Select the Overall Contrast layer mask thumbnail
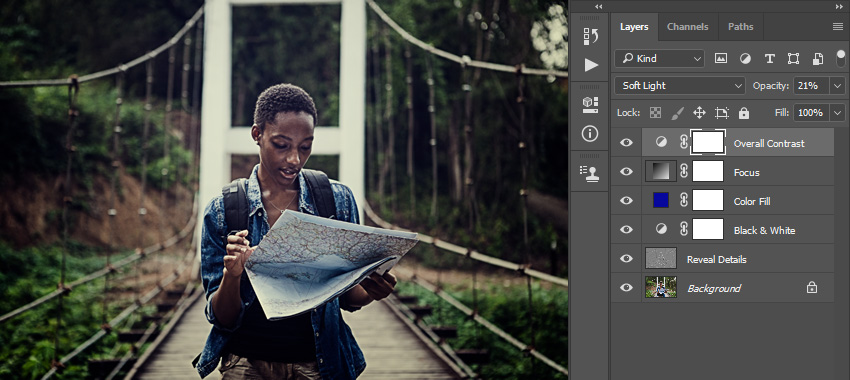 coord(708,143)
